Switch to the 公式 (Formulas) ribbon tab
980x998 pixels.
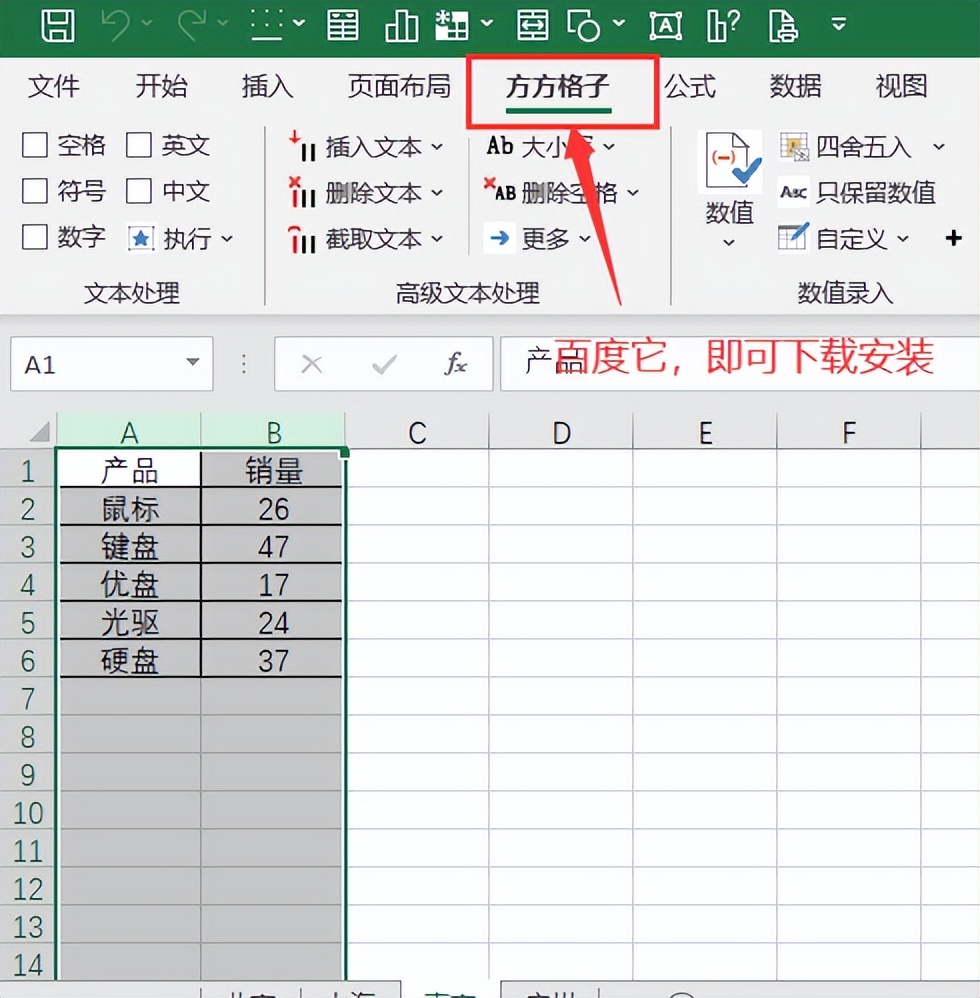pyautogui.click(x=691, y=87)
